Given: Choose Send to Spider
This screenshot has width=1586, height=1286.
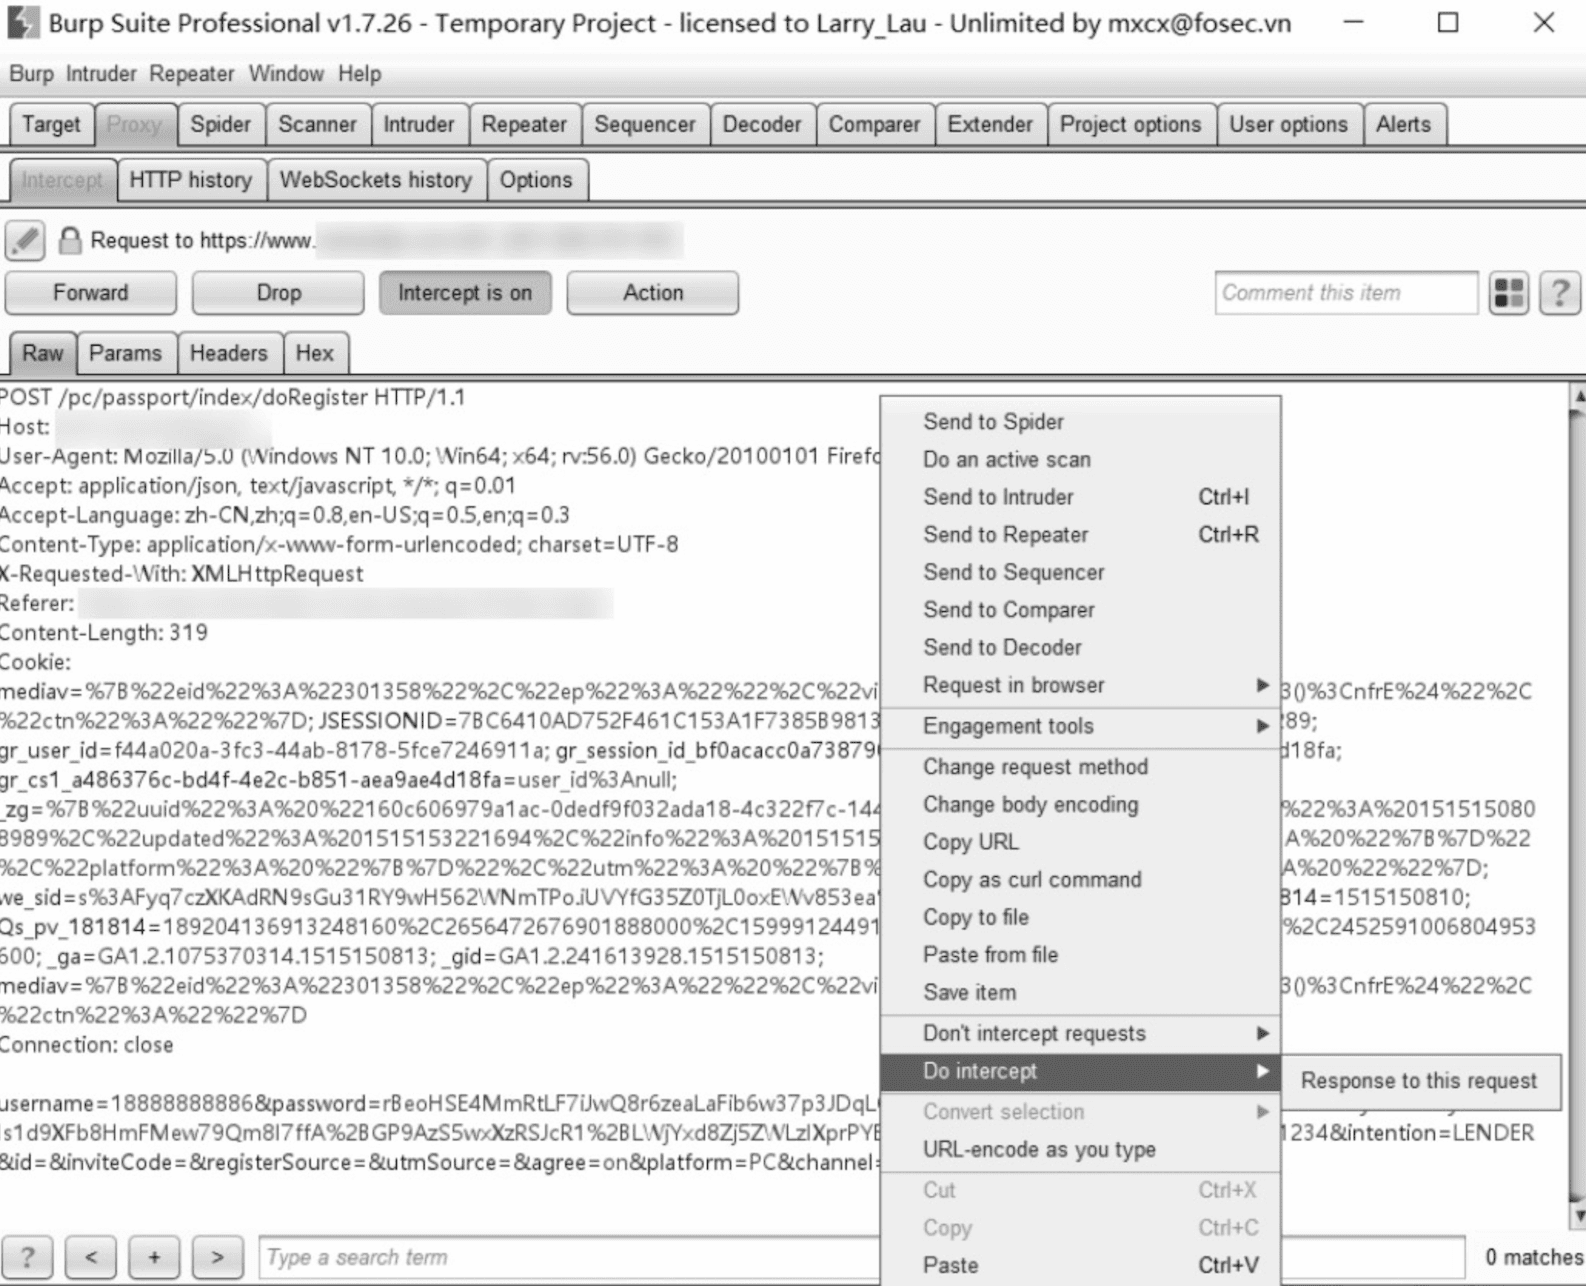Looking at the screenshot, I should [1080, 422].
